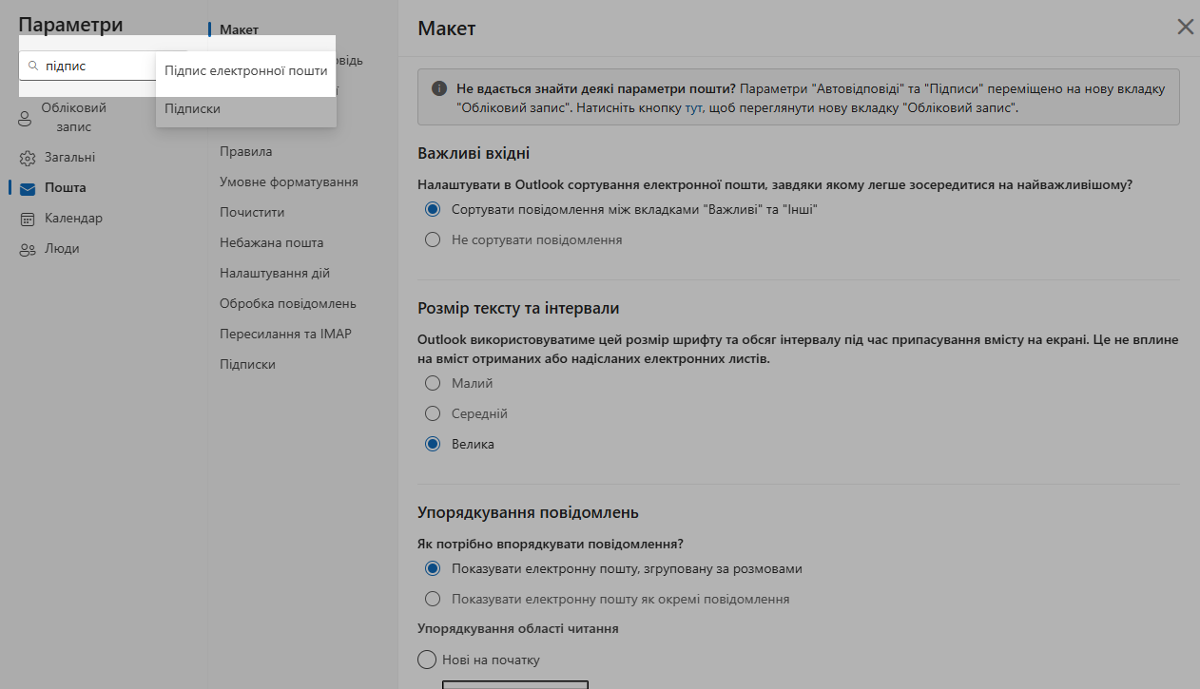Follow the 'тут' link in the banner

point(694,108)
